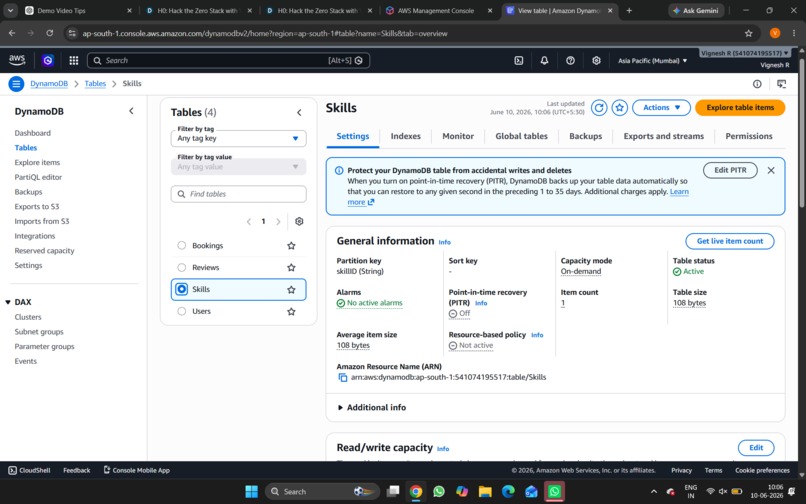Switch to the Backups tab
This screenshot has width=806, height=504.
click(x=585, y=136)
